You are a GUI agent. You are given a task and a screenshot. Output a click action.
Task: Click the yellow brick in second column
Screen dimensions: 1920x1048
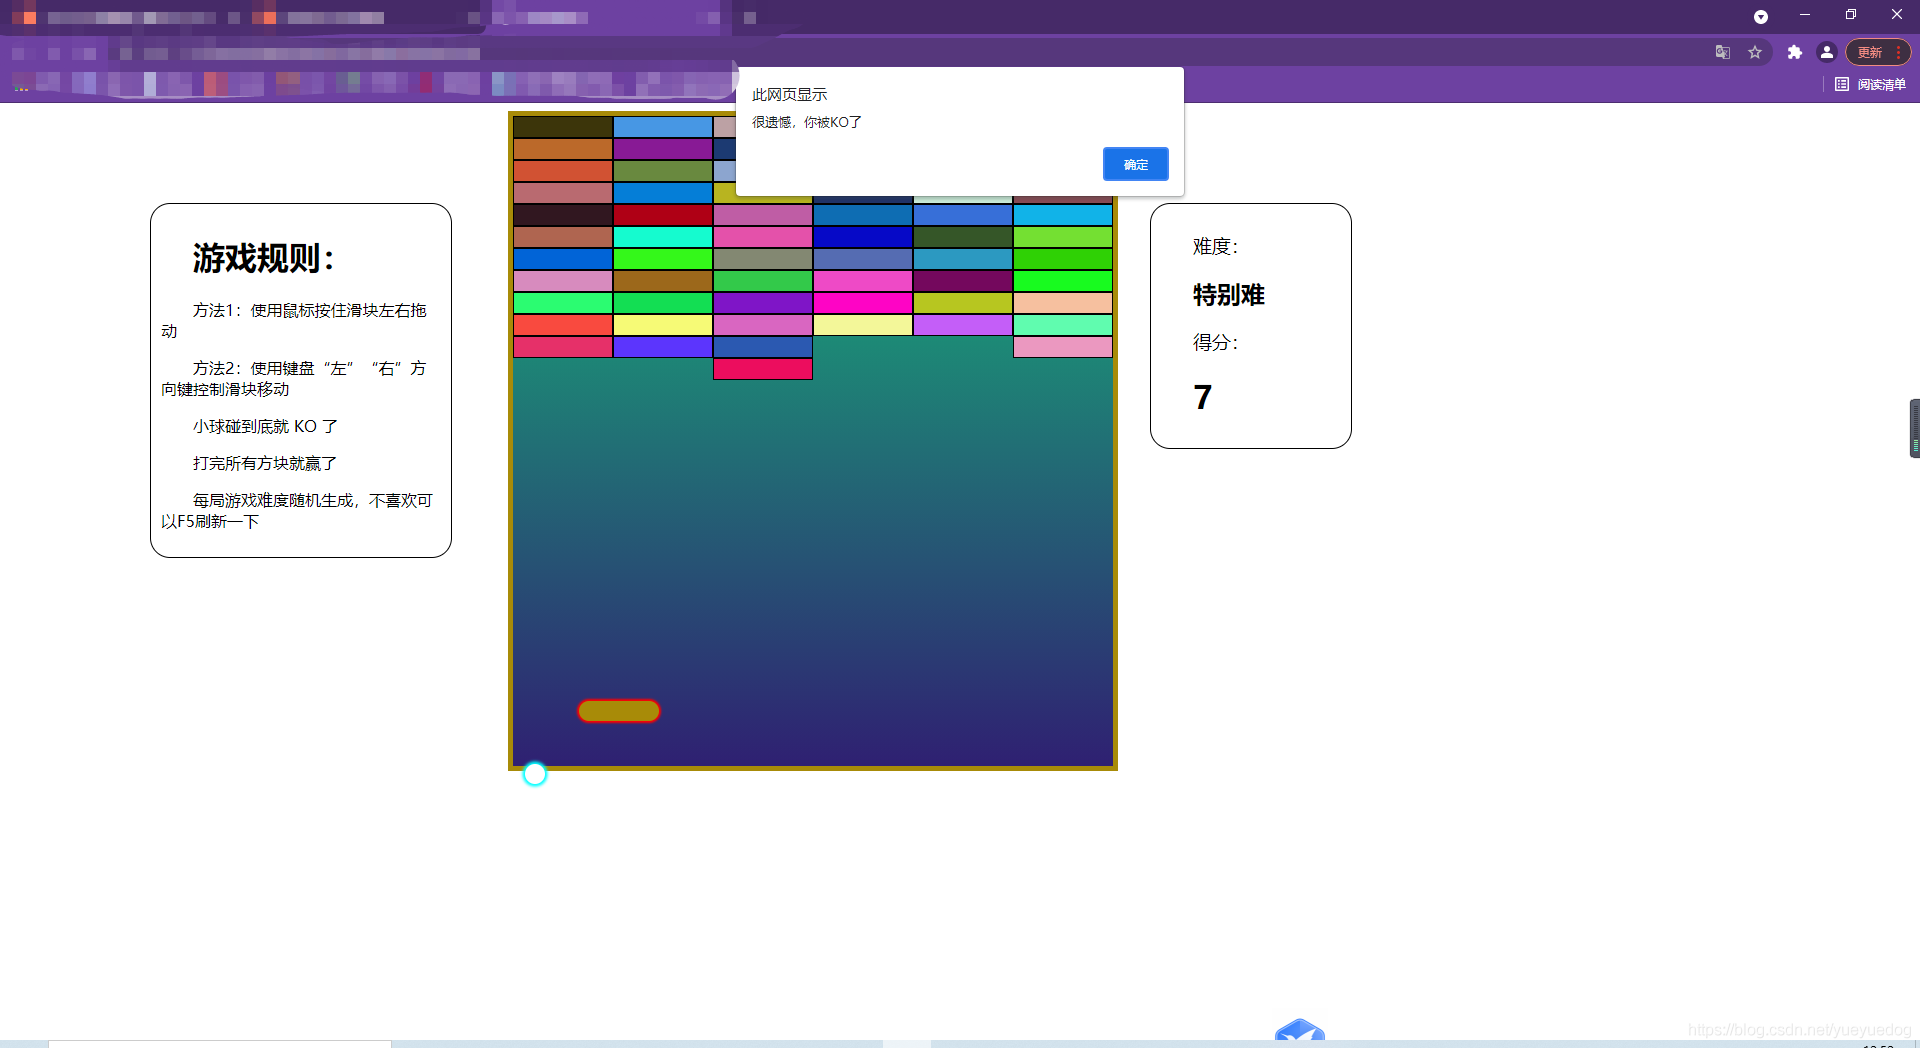click(663, 325)
